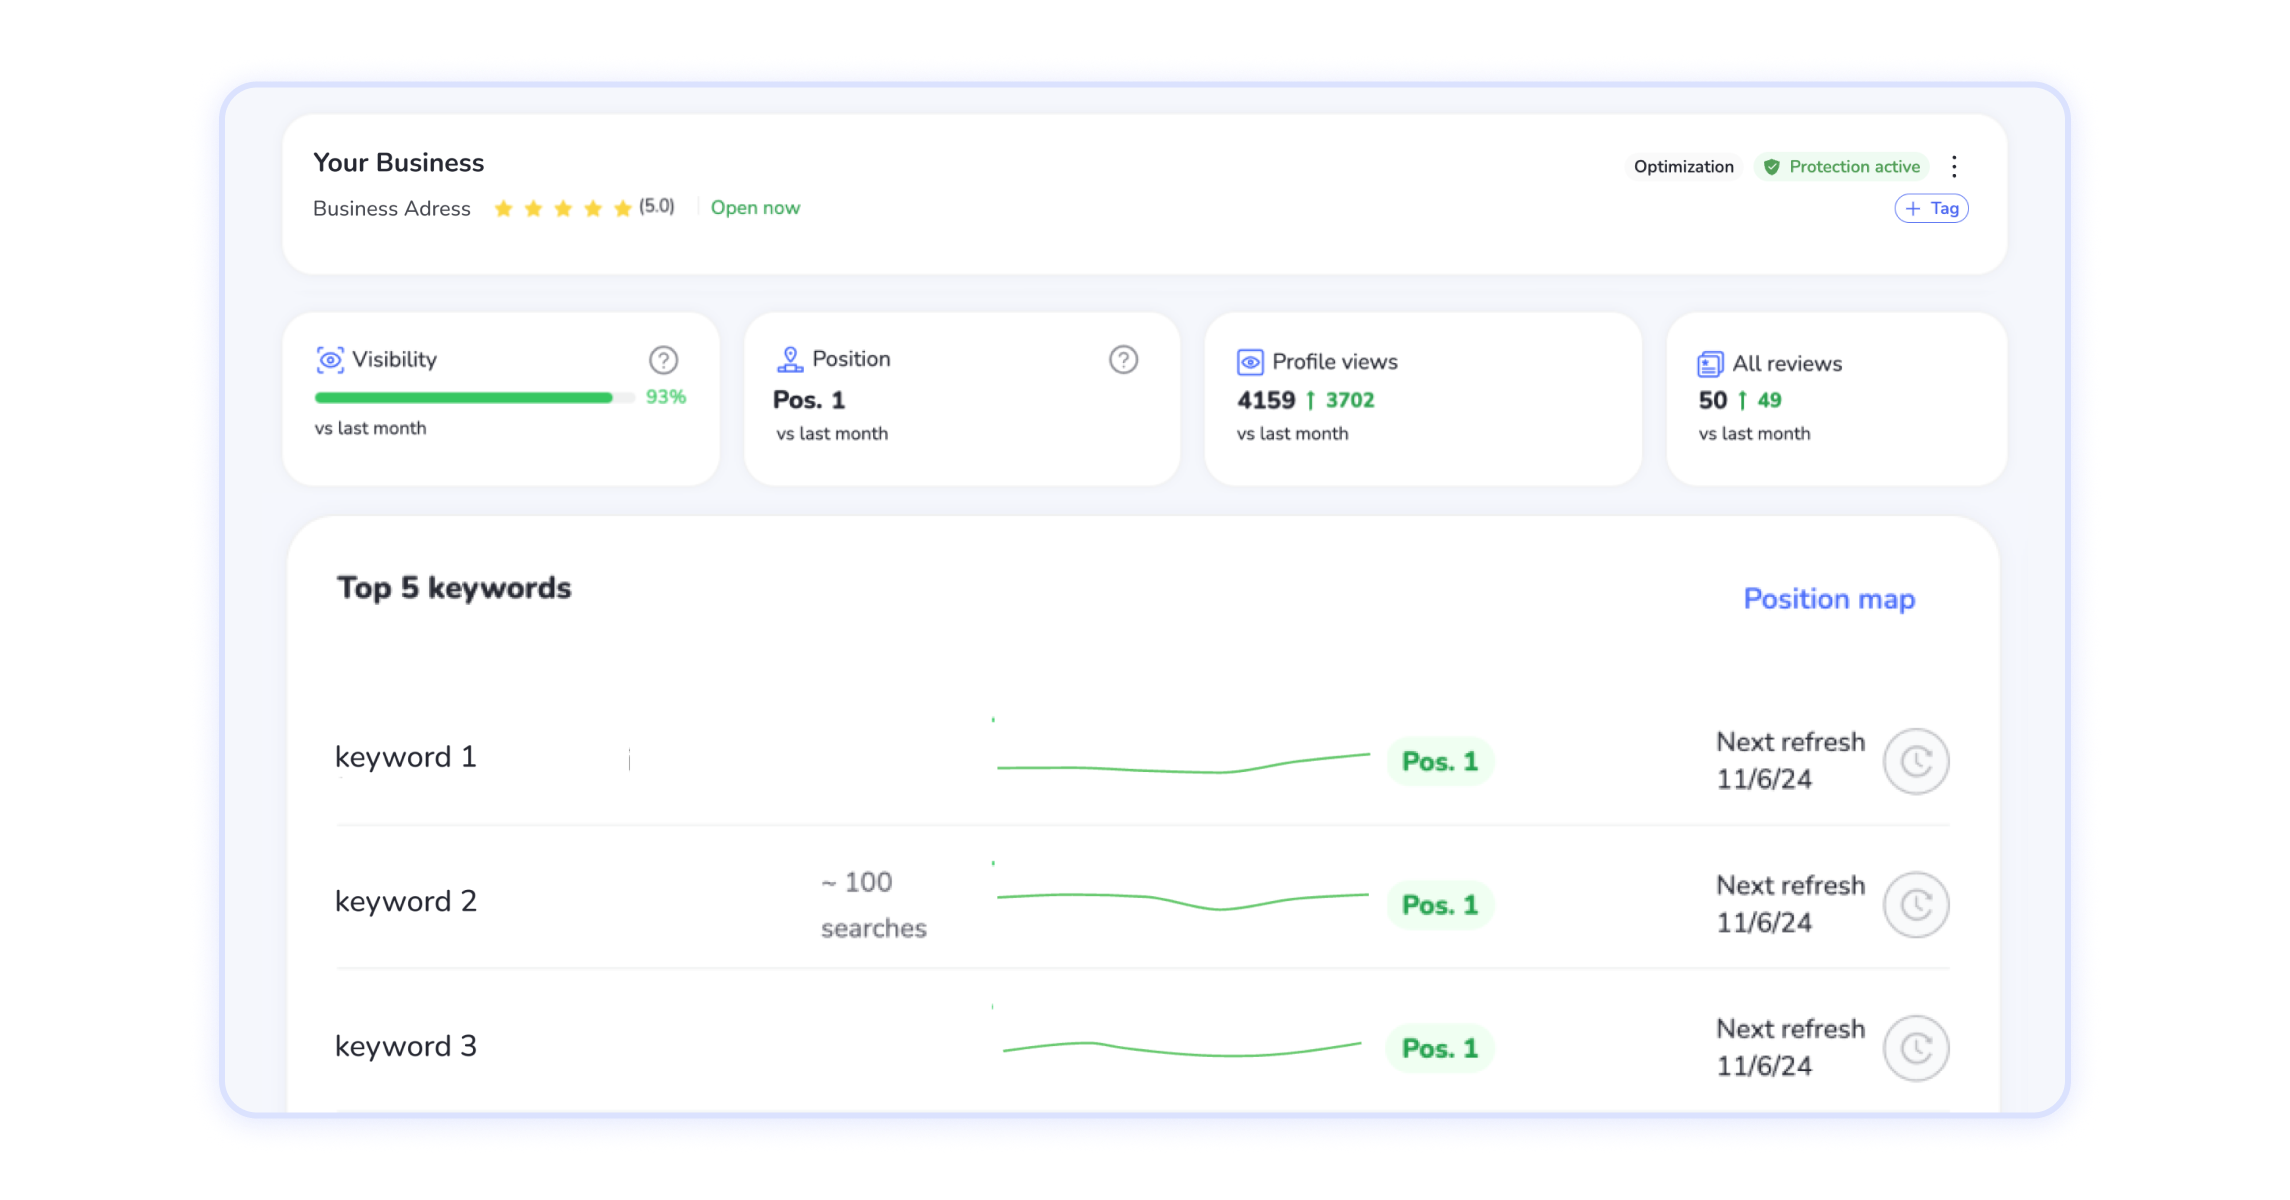Select the Position map-pin icon
Image resolution: width=2290 pixels, height=1200 pixels.
(x=790, y=357)
